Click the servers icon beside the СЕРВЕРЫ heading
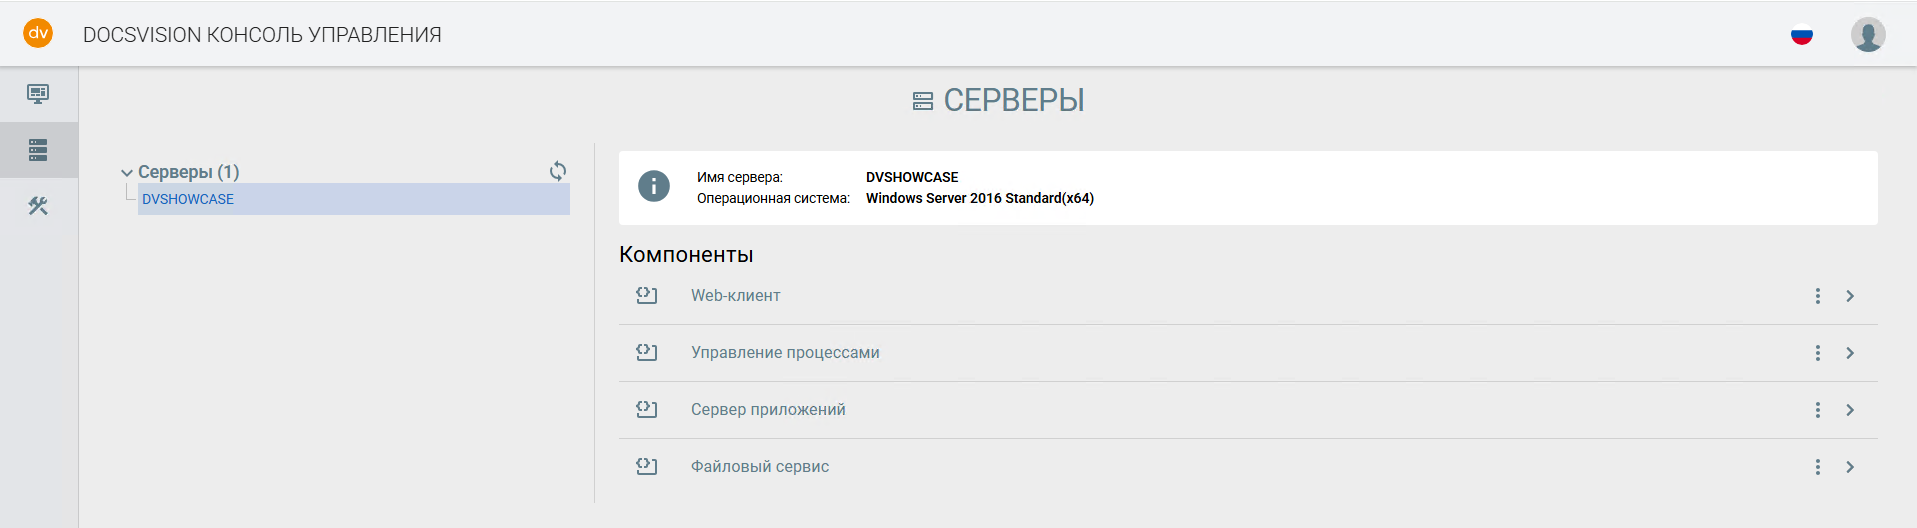This screenshot has height=528, width=1917. pos(923,101)
